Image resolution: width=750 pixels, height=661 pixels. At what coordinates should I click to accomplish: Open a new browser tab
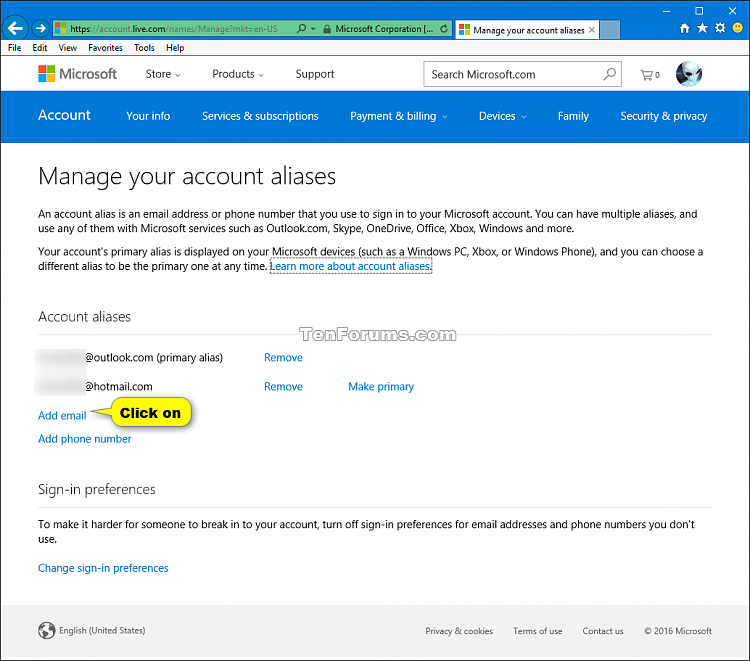tap(610, 29)
